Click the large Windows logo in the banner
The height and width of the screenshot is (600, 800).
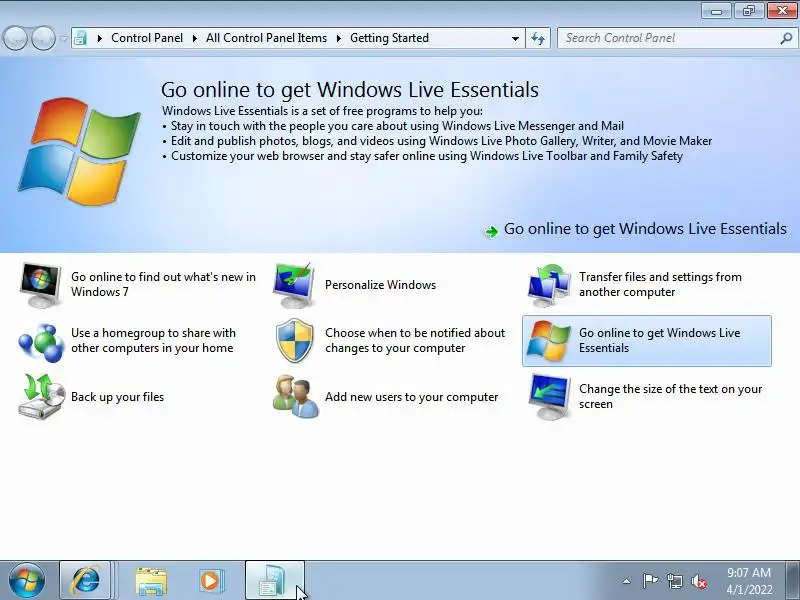click(x=79, y=152)
